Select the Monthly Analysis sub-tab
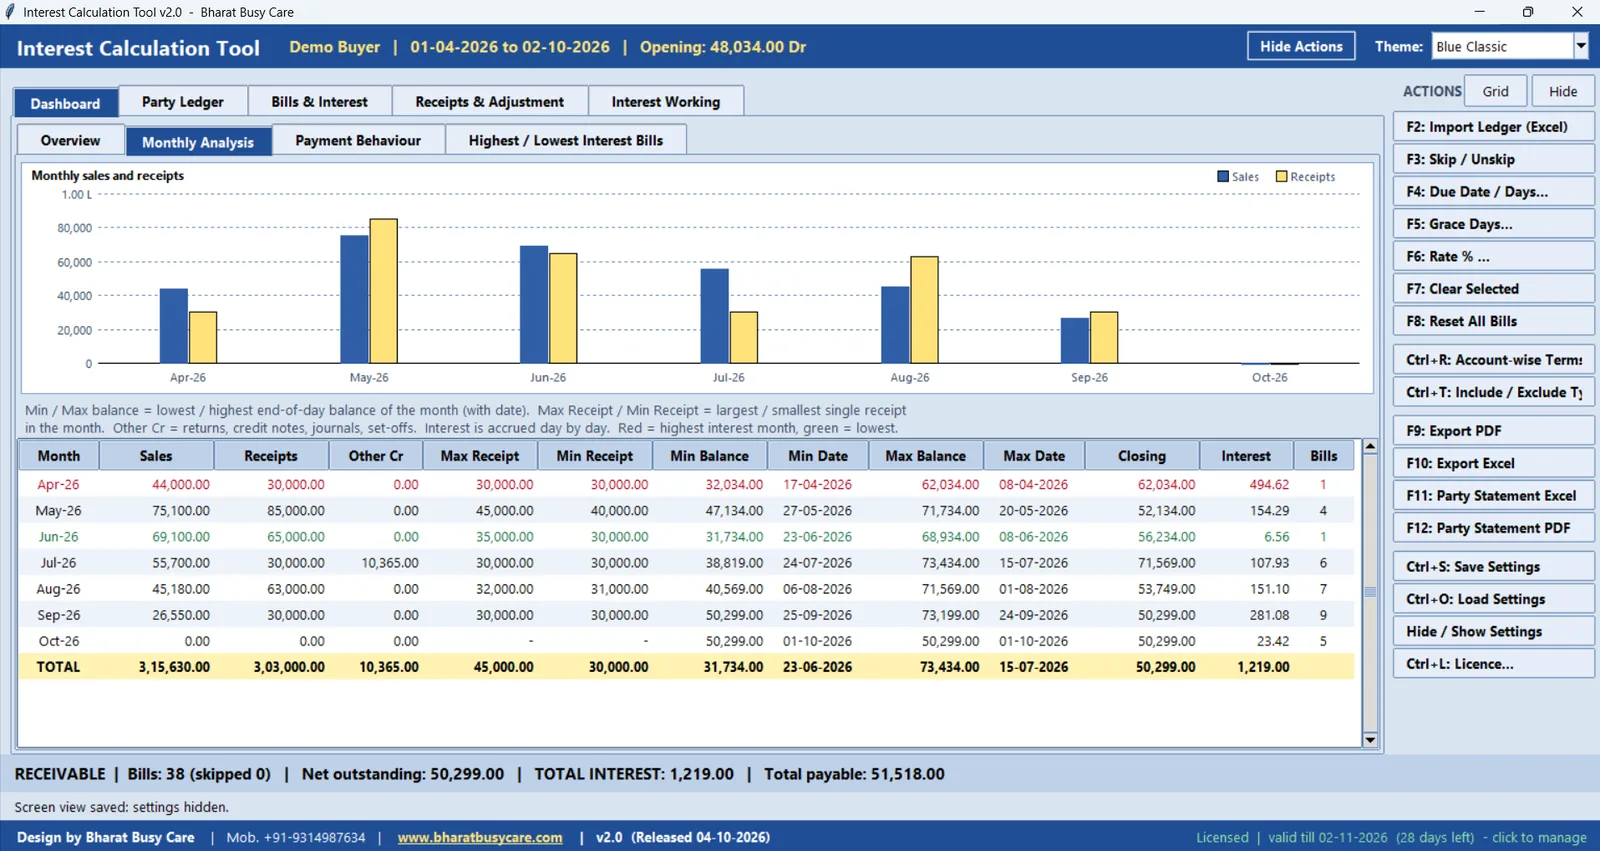1600x851 pixels. pos(198,142)
